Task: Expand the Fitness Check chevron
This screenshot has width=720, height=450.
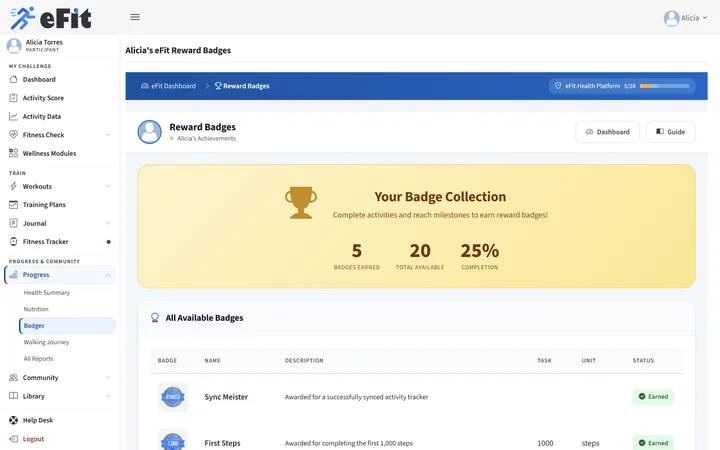Action: click(x=107, y=135)
